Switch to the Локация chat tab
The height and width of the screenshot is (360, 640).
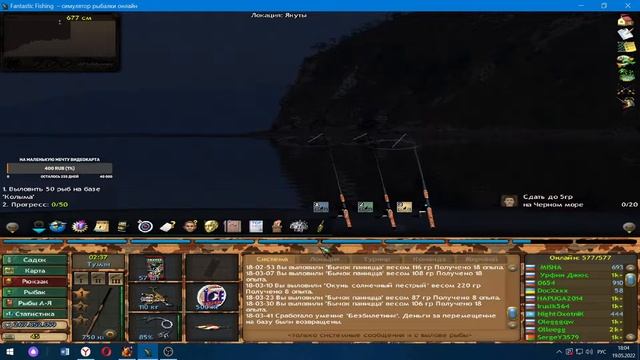pyautogui.click(x=324, y=259)
